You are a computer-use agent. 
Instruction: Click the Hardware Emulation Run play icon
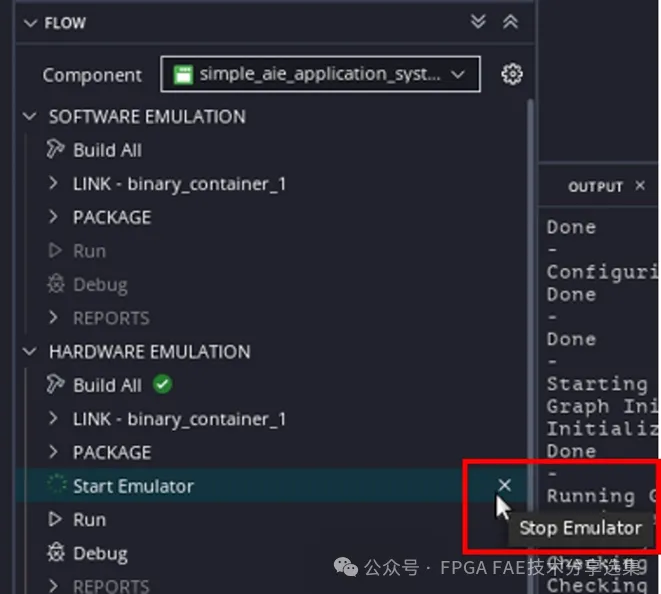pos(55,519)
